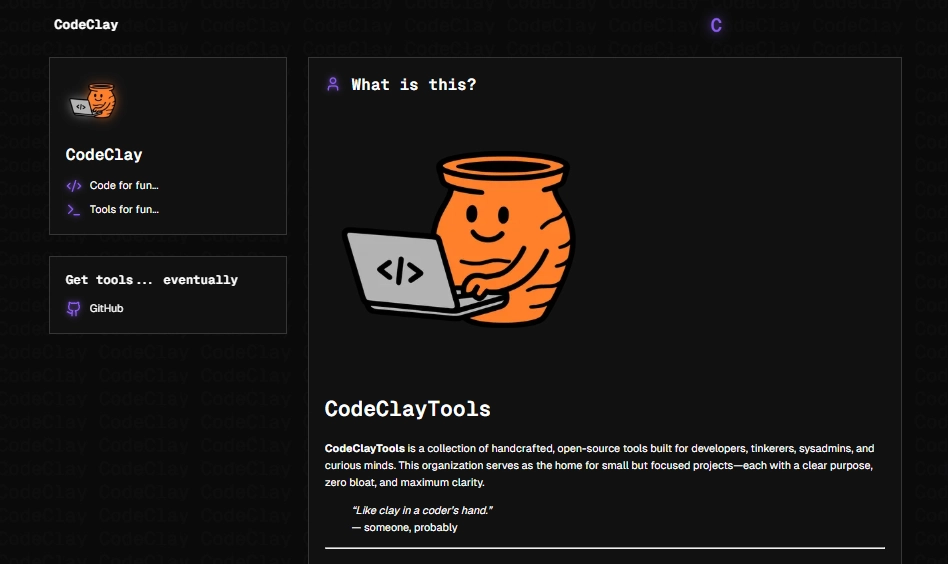948x564 pixels.
Task: Click the purple C icon in header
Action: (x=716, y=25)
